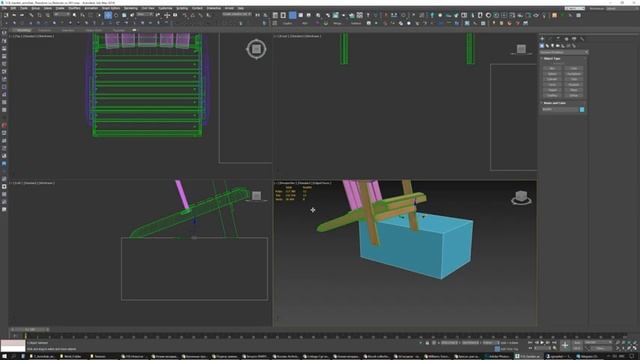This screenshot has width=640, height=360.
Task: Switch to the Freeform ribbon tab
Action: (44, 30)
